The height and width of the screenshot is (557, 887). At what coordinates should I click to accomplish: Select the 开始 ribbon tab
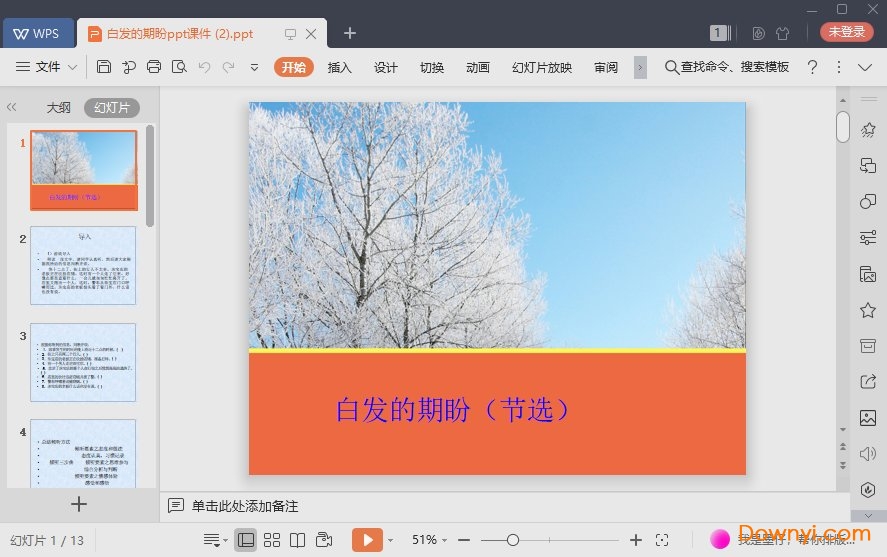coord(294,67)
